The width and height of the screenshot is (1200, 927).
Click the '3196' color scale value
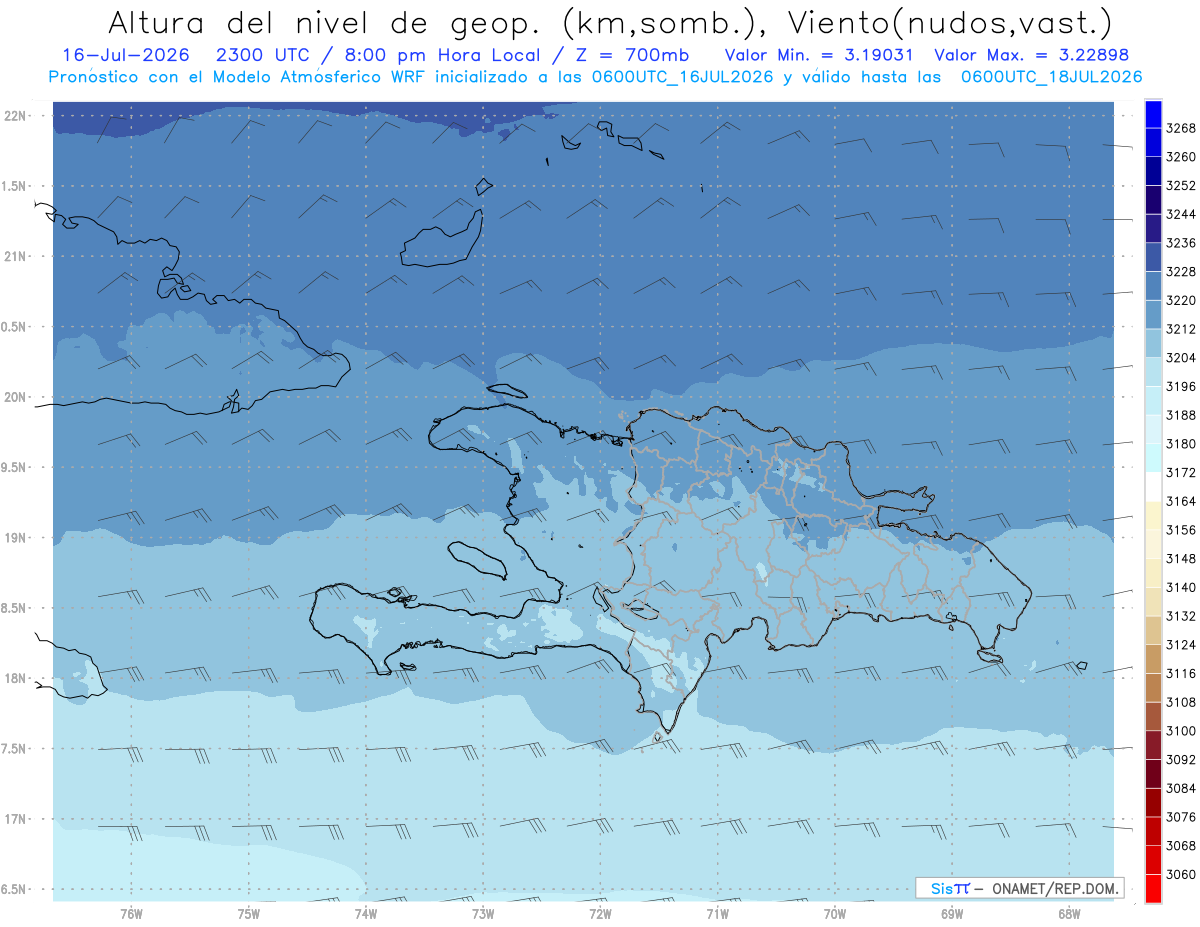1181,386
